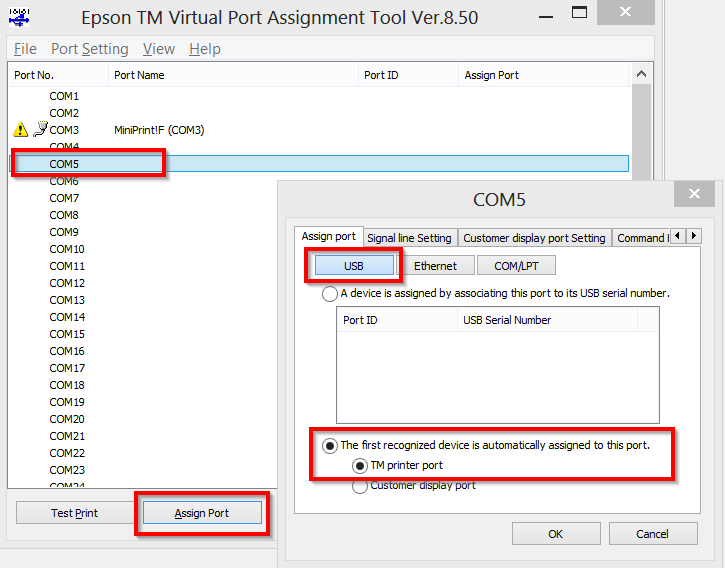
Task: Choose Customer display port radio button
Action: 360,486
